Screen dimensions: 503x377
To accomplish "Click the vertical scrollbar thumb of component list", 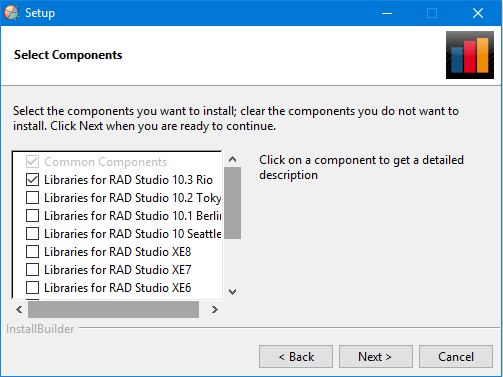I will [x=232, y=203].
